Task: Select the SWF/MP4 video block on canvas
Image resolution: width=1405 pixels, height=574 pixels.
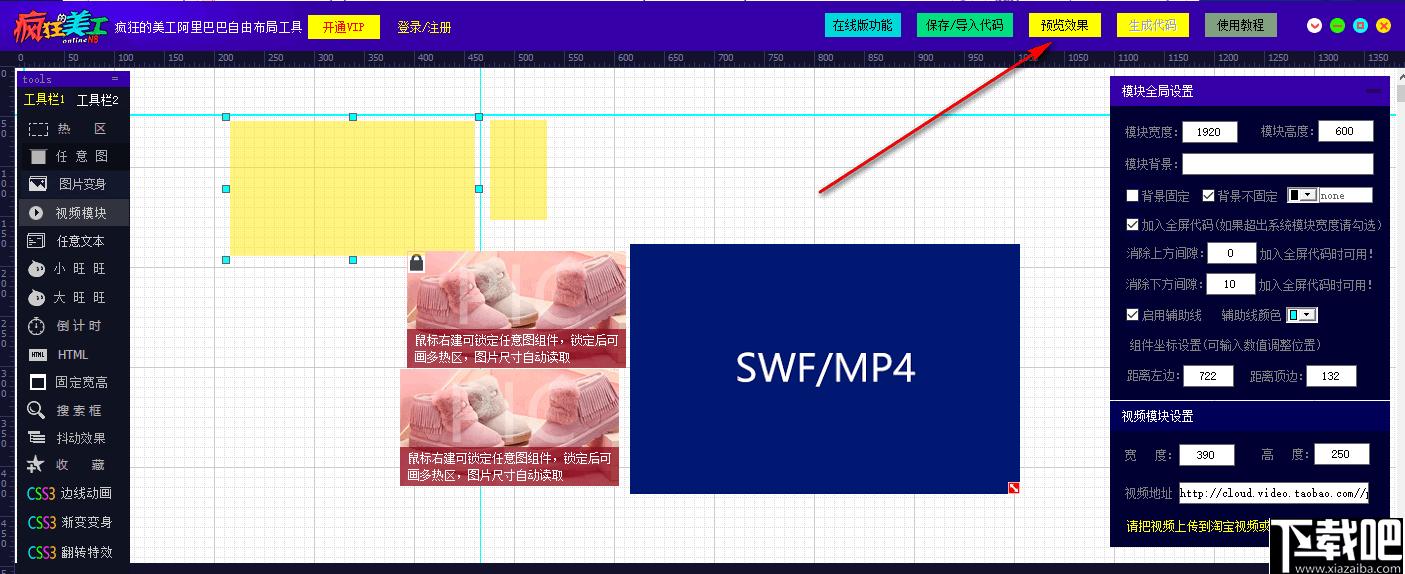Action: [825, 368]
